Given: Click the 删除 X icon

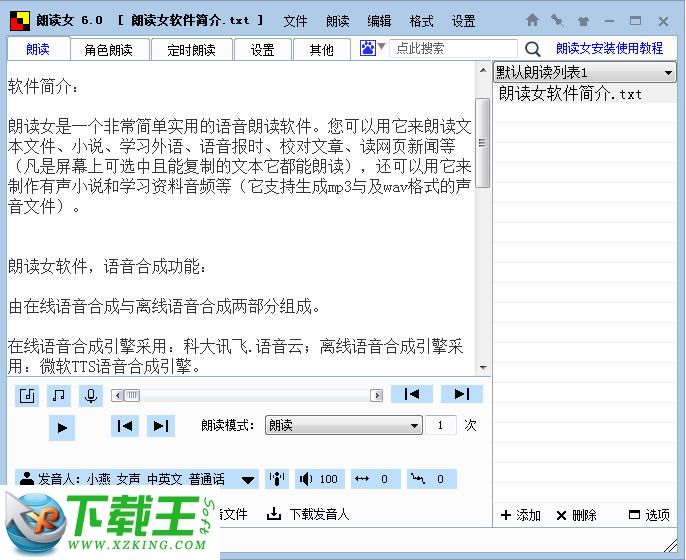Looking at the screenshot, I should click(561, 516).
